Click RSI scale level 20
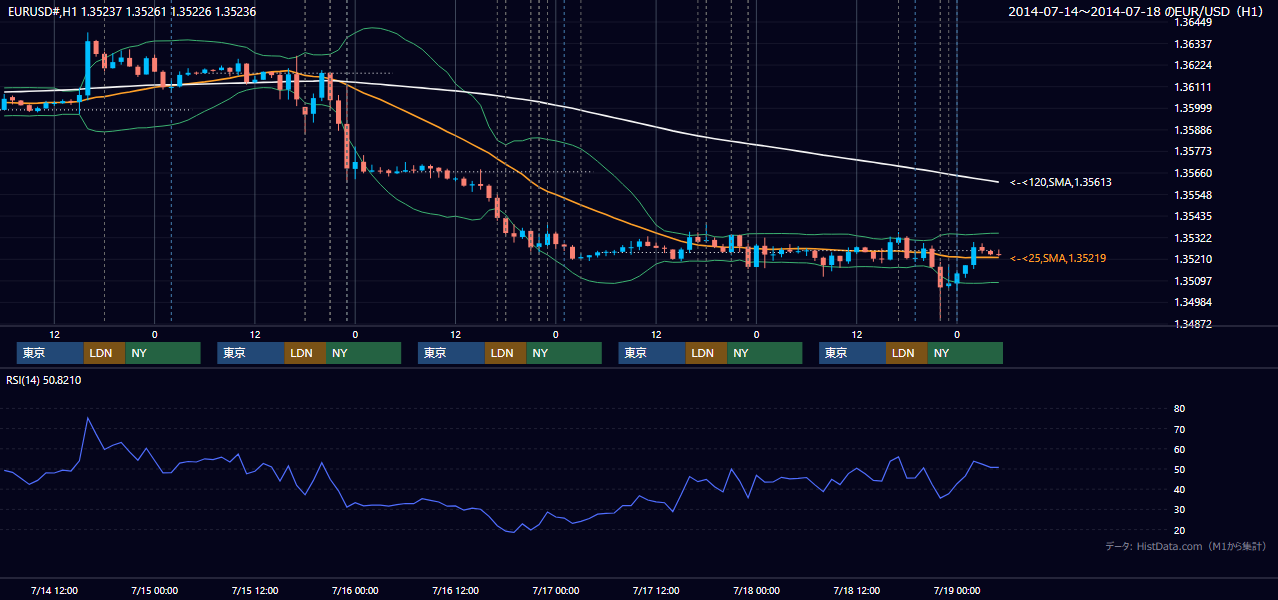The height and width of the screenshot is (600, 1278). click(x=1179, y=530)
